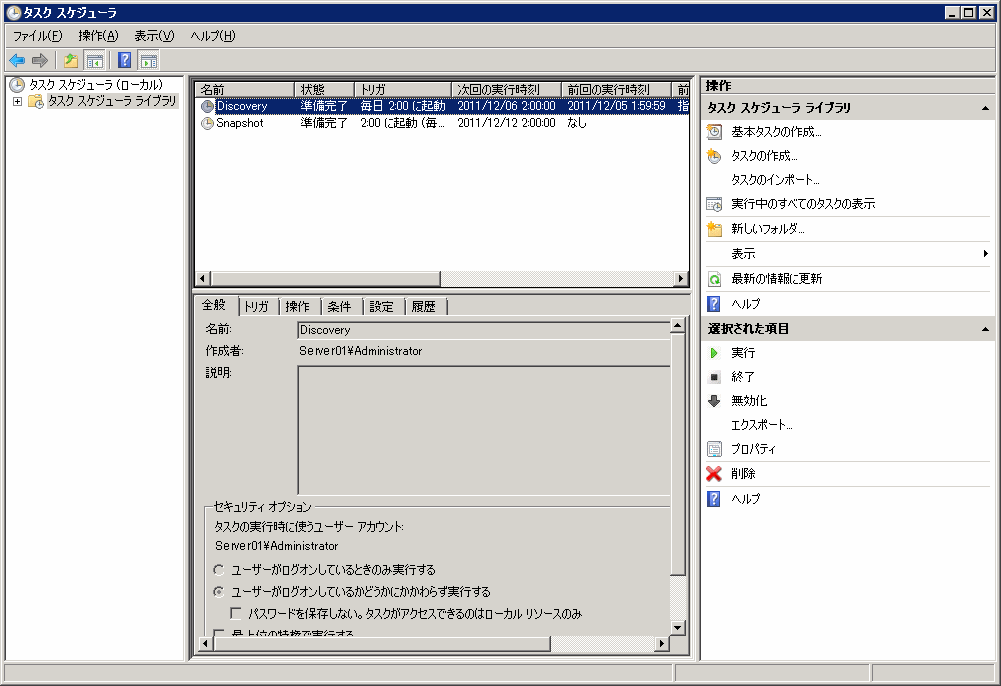The image size is (1001, 686).
Task: Click the green 実行 run icon
Action: tap(714, 353)
